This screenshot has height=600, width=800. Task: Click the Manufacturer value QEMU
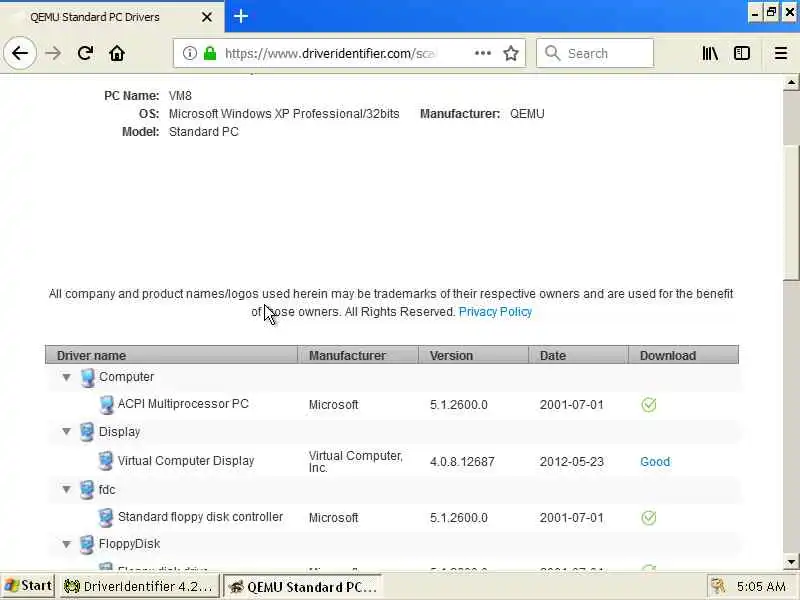[527, 114]
